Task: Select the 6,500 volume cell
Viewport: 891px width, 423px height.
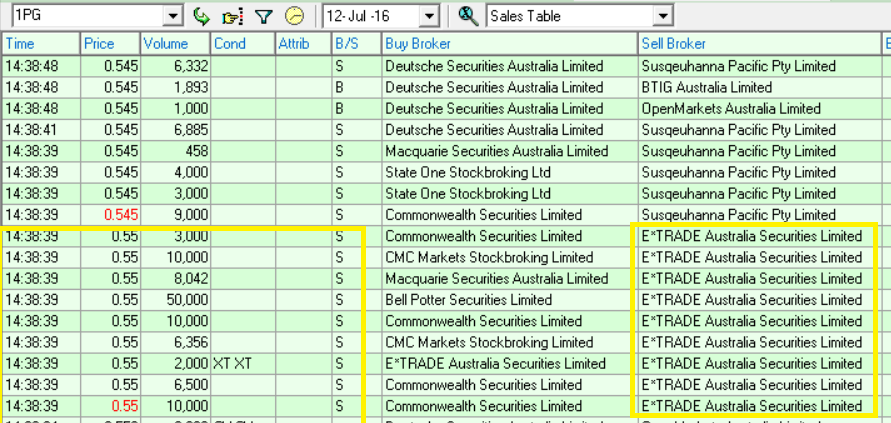Action: pos(175,385)
